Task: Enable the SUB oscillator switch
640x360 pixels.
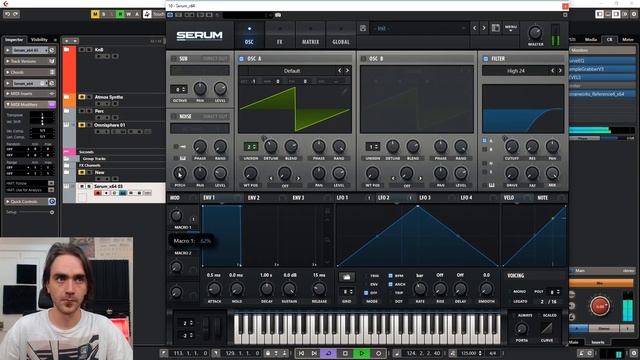Action: pos(174,59)
